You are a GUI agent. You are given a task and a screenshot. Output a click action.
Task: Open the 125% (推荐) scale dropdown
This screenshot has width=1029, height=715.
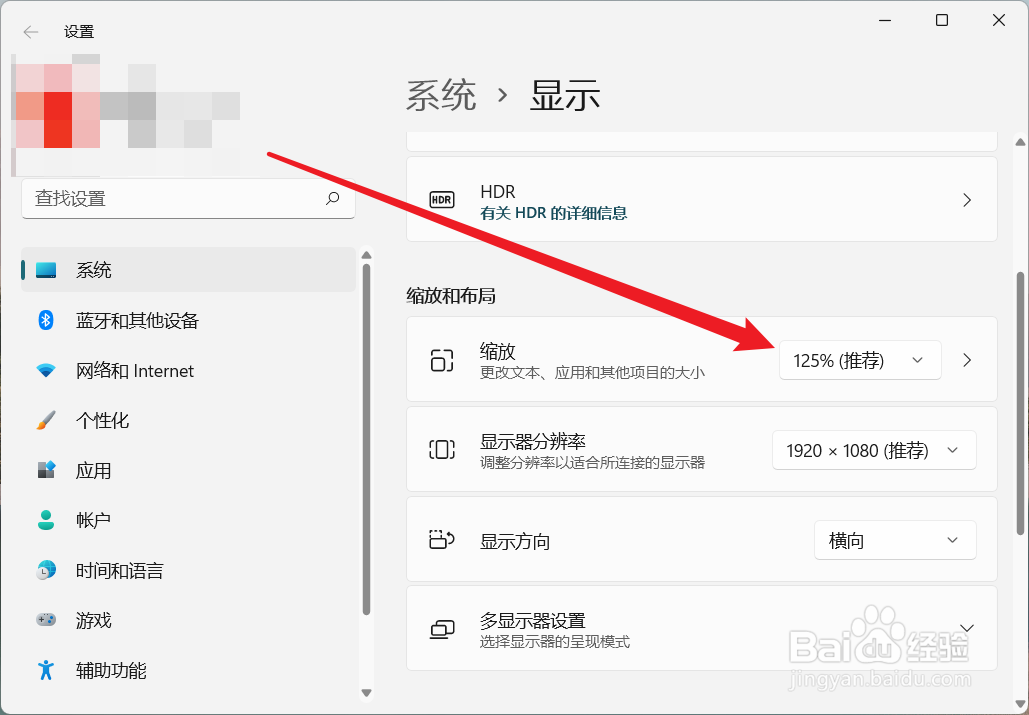pyautogui.click(x=859, y=360)
